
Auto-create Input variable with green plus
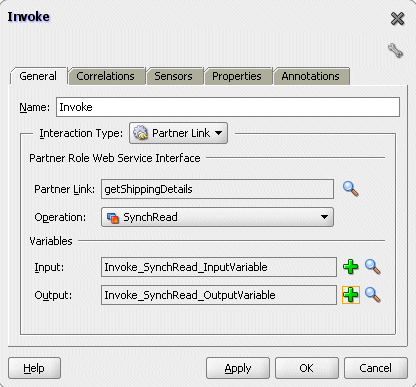pos(351,267)
